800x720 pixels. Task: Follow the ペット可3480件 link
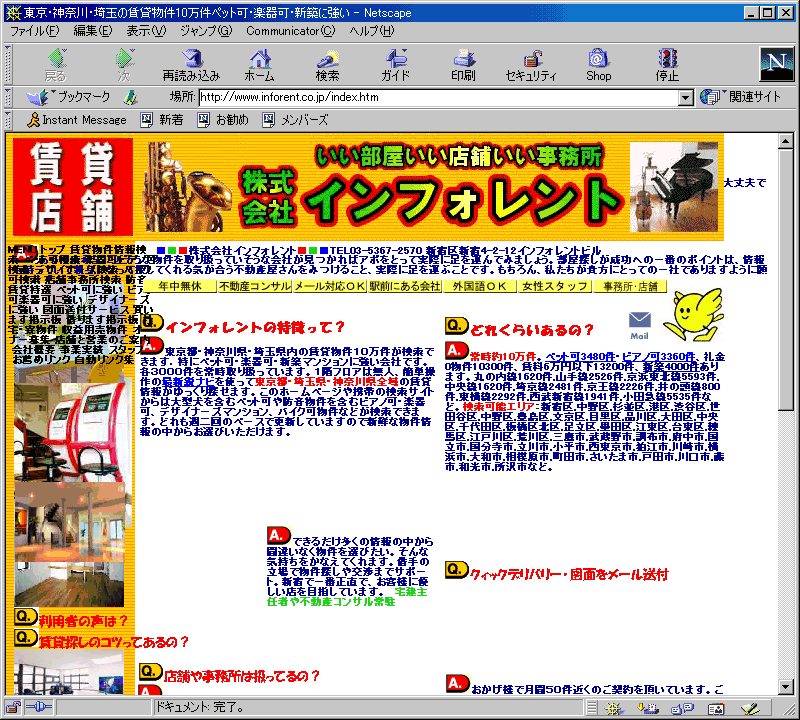click(x=580, y=357)
